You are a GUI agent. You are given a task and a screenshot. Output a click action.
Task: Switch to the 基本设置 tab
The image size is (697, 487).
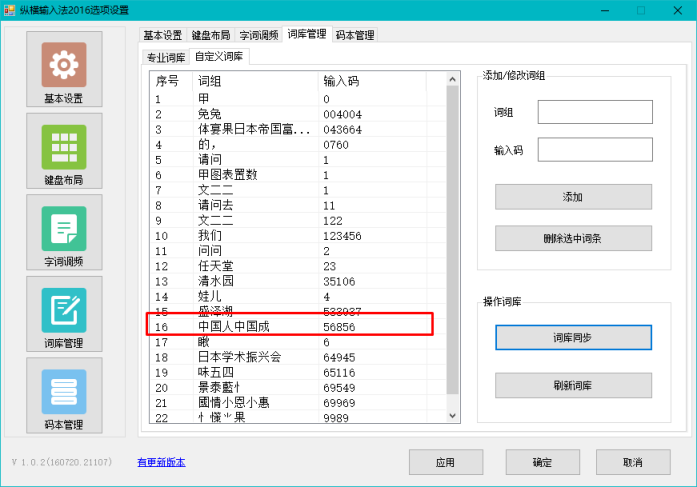[x=162, y=35]
